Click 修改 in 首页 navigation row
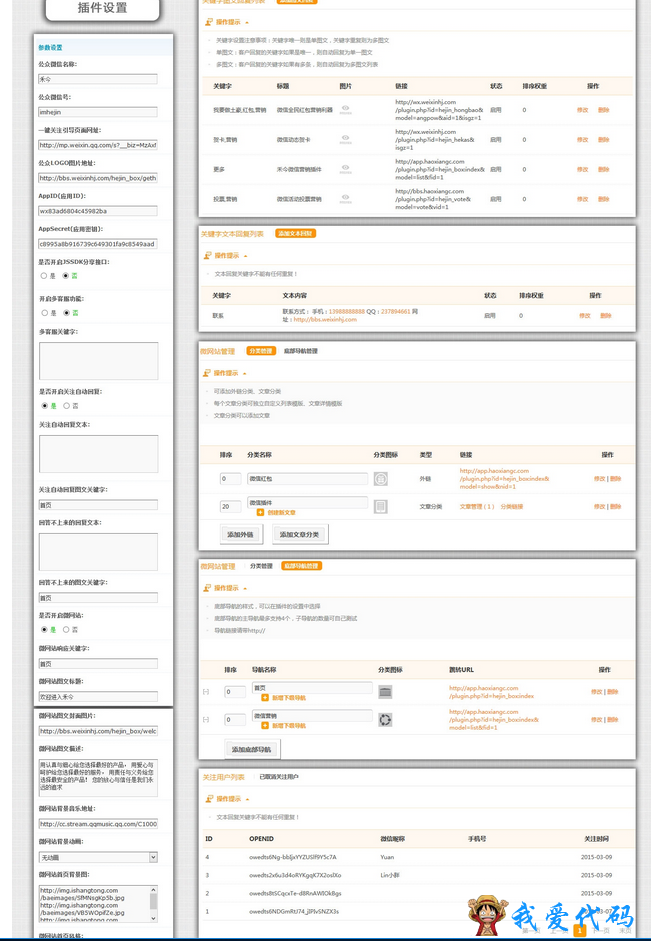This screenshot has height=941, width=651. 596,692
